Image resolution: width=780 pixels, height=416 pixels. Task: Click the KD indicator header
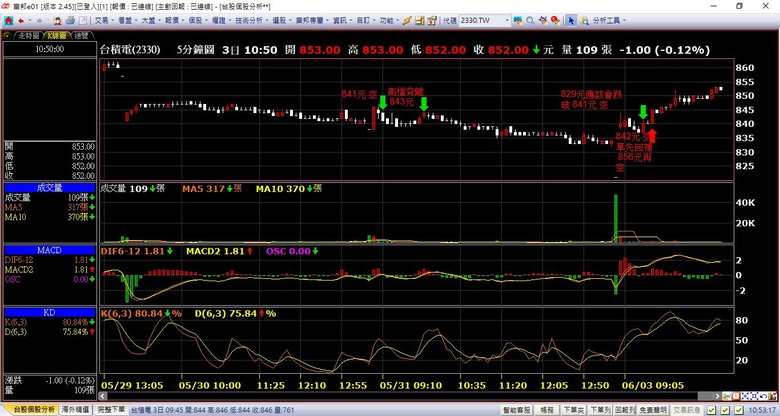tap(49, 312)
